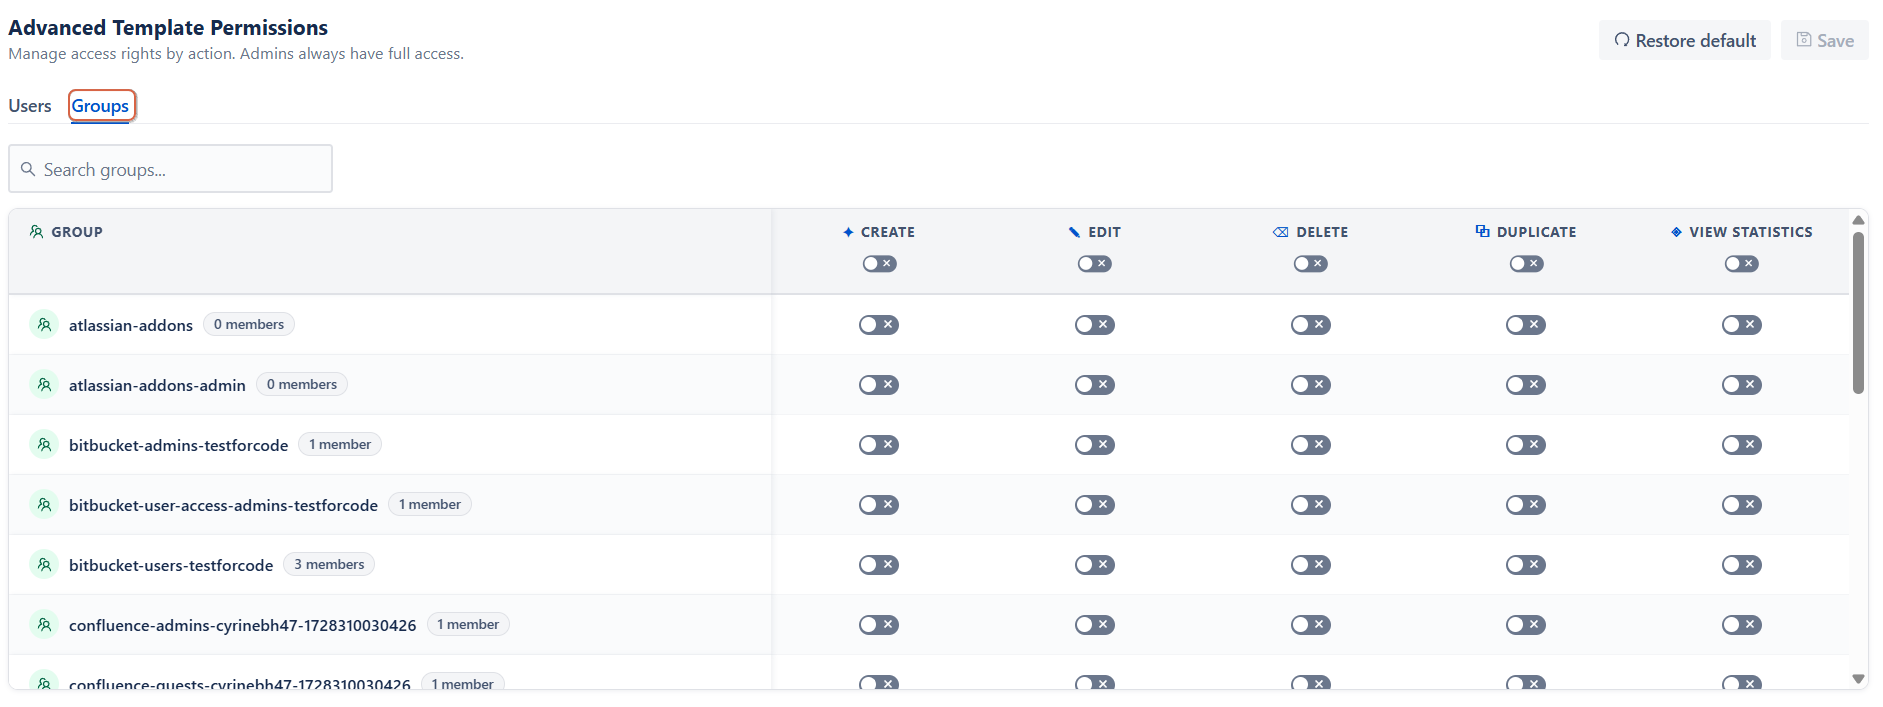The width and height of the screenshot is (1883, 707).
Task: Enable Delete for confluence-admins-cyrinebh47-1728310030426
Action: point(1311,625)
